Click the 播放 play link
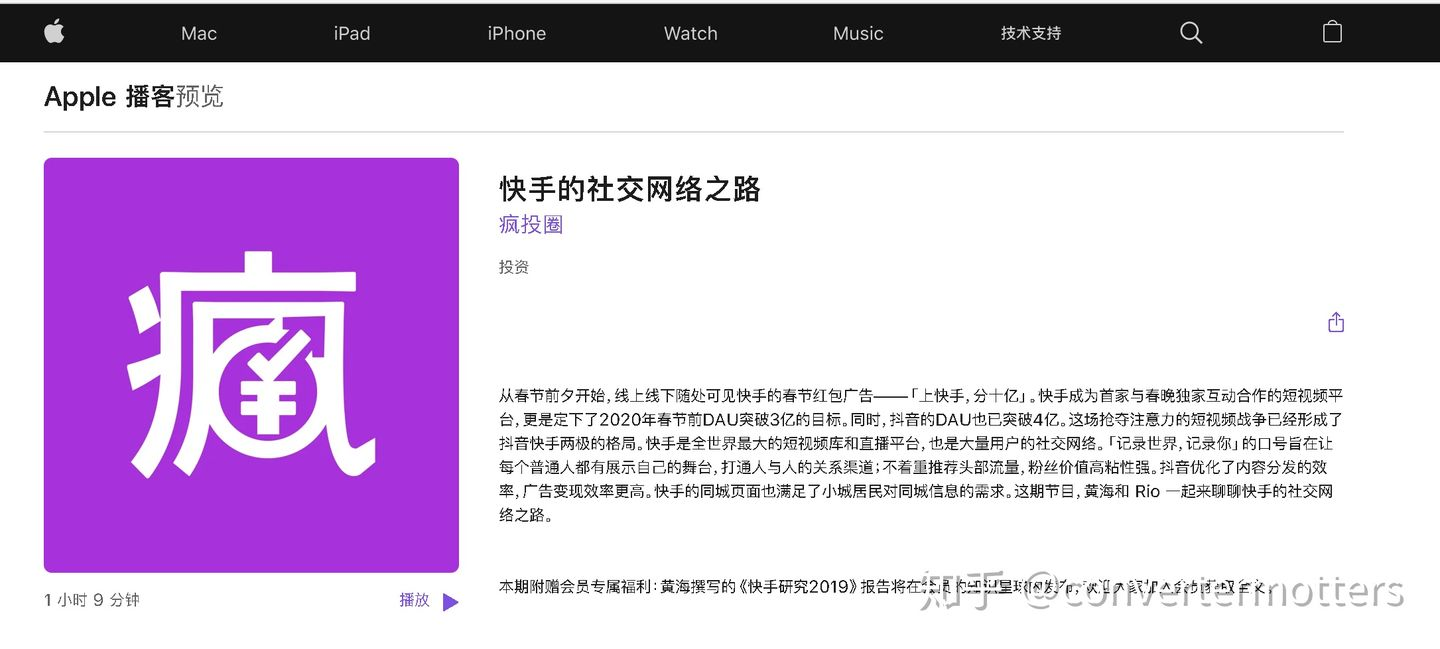Screen dimensions: 1440x649 click(x=414, y=600)
